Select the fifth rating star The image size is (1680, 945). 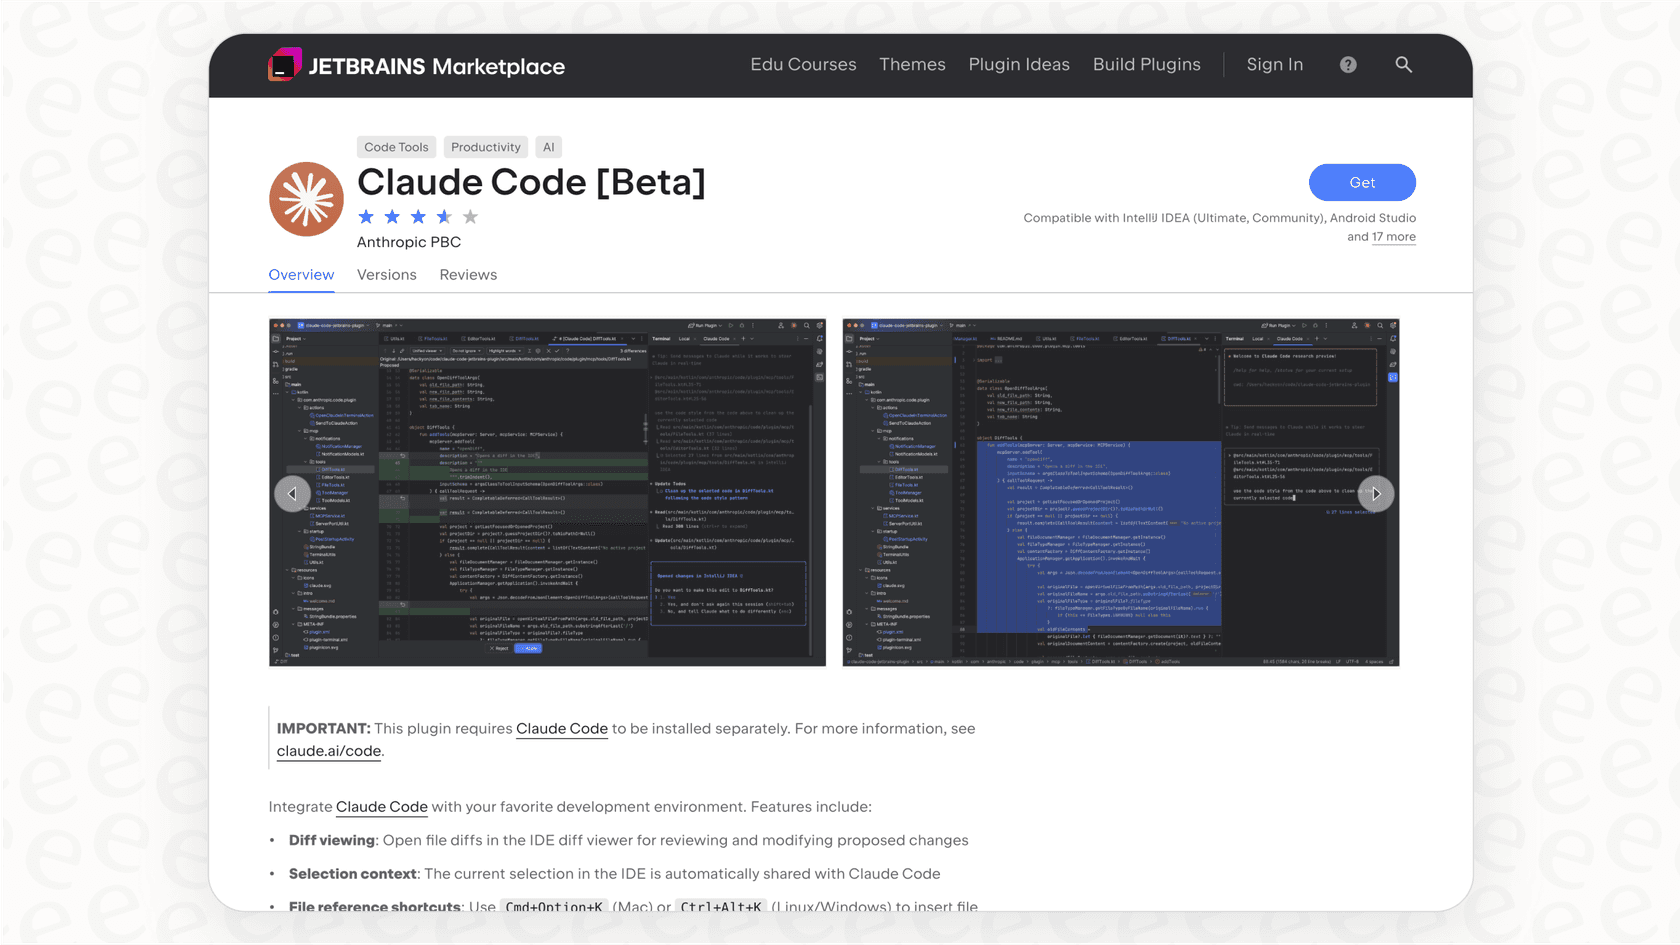[470, 216]
